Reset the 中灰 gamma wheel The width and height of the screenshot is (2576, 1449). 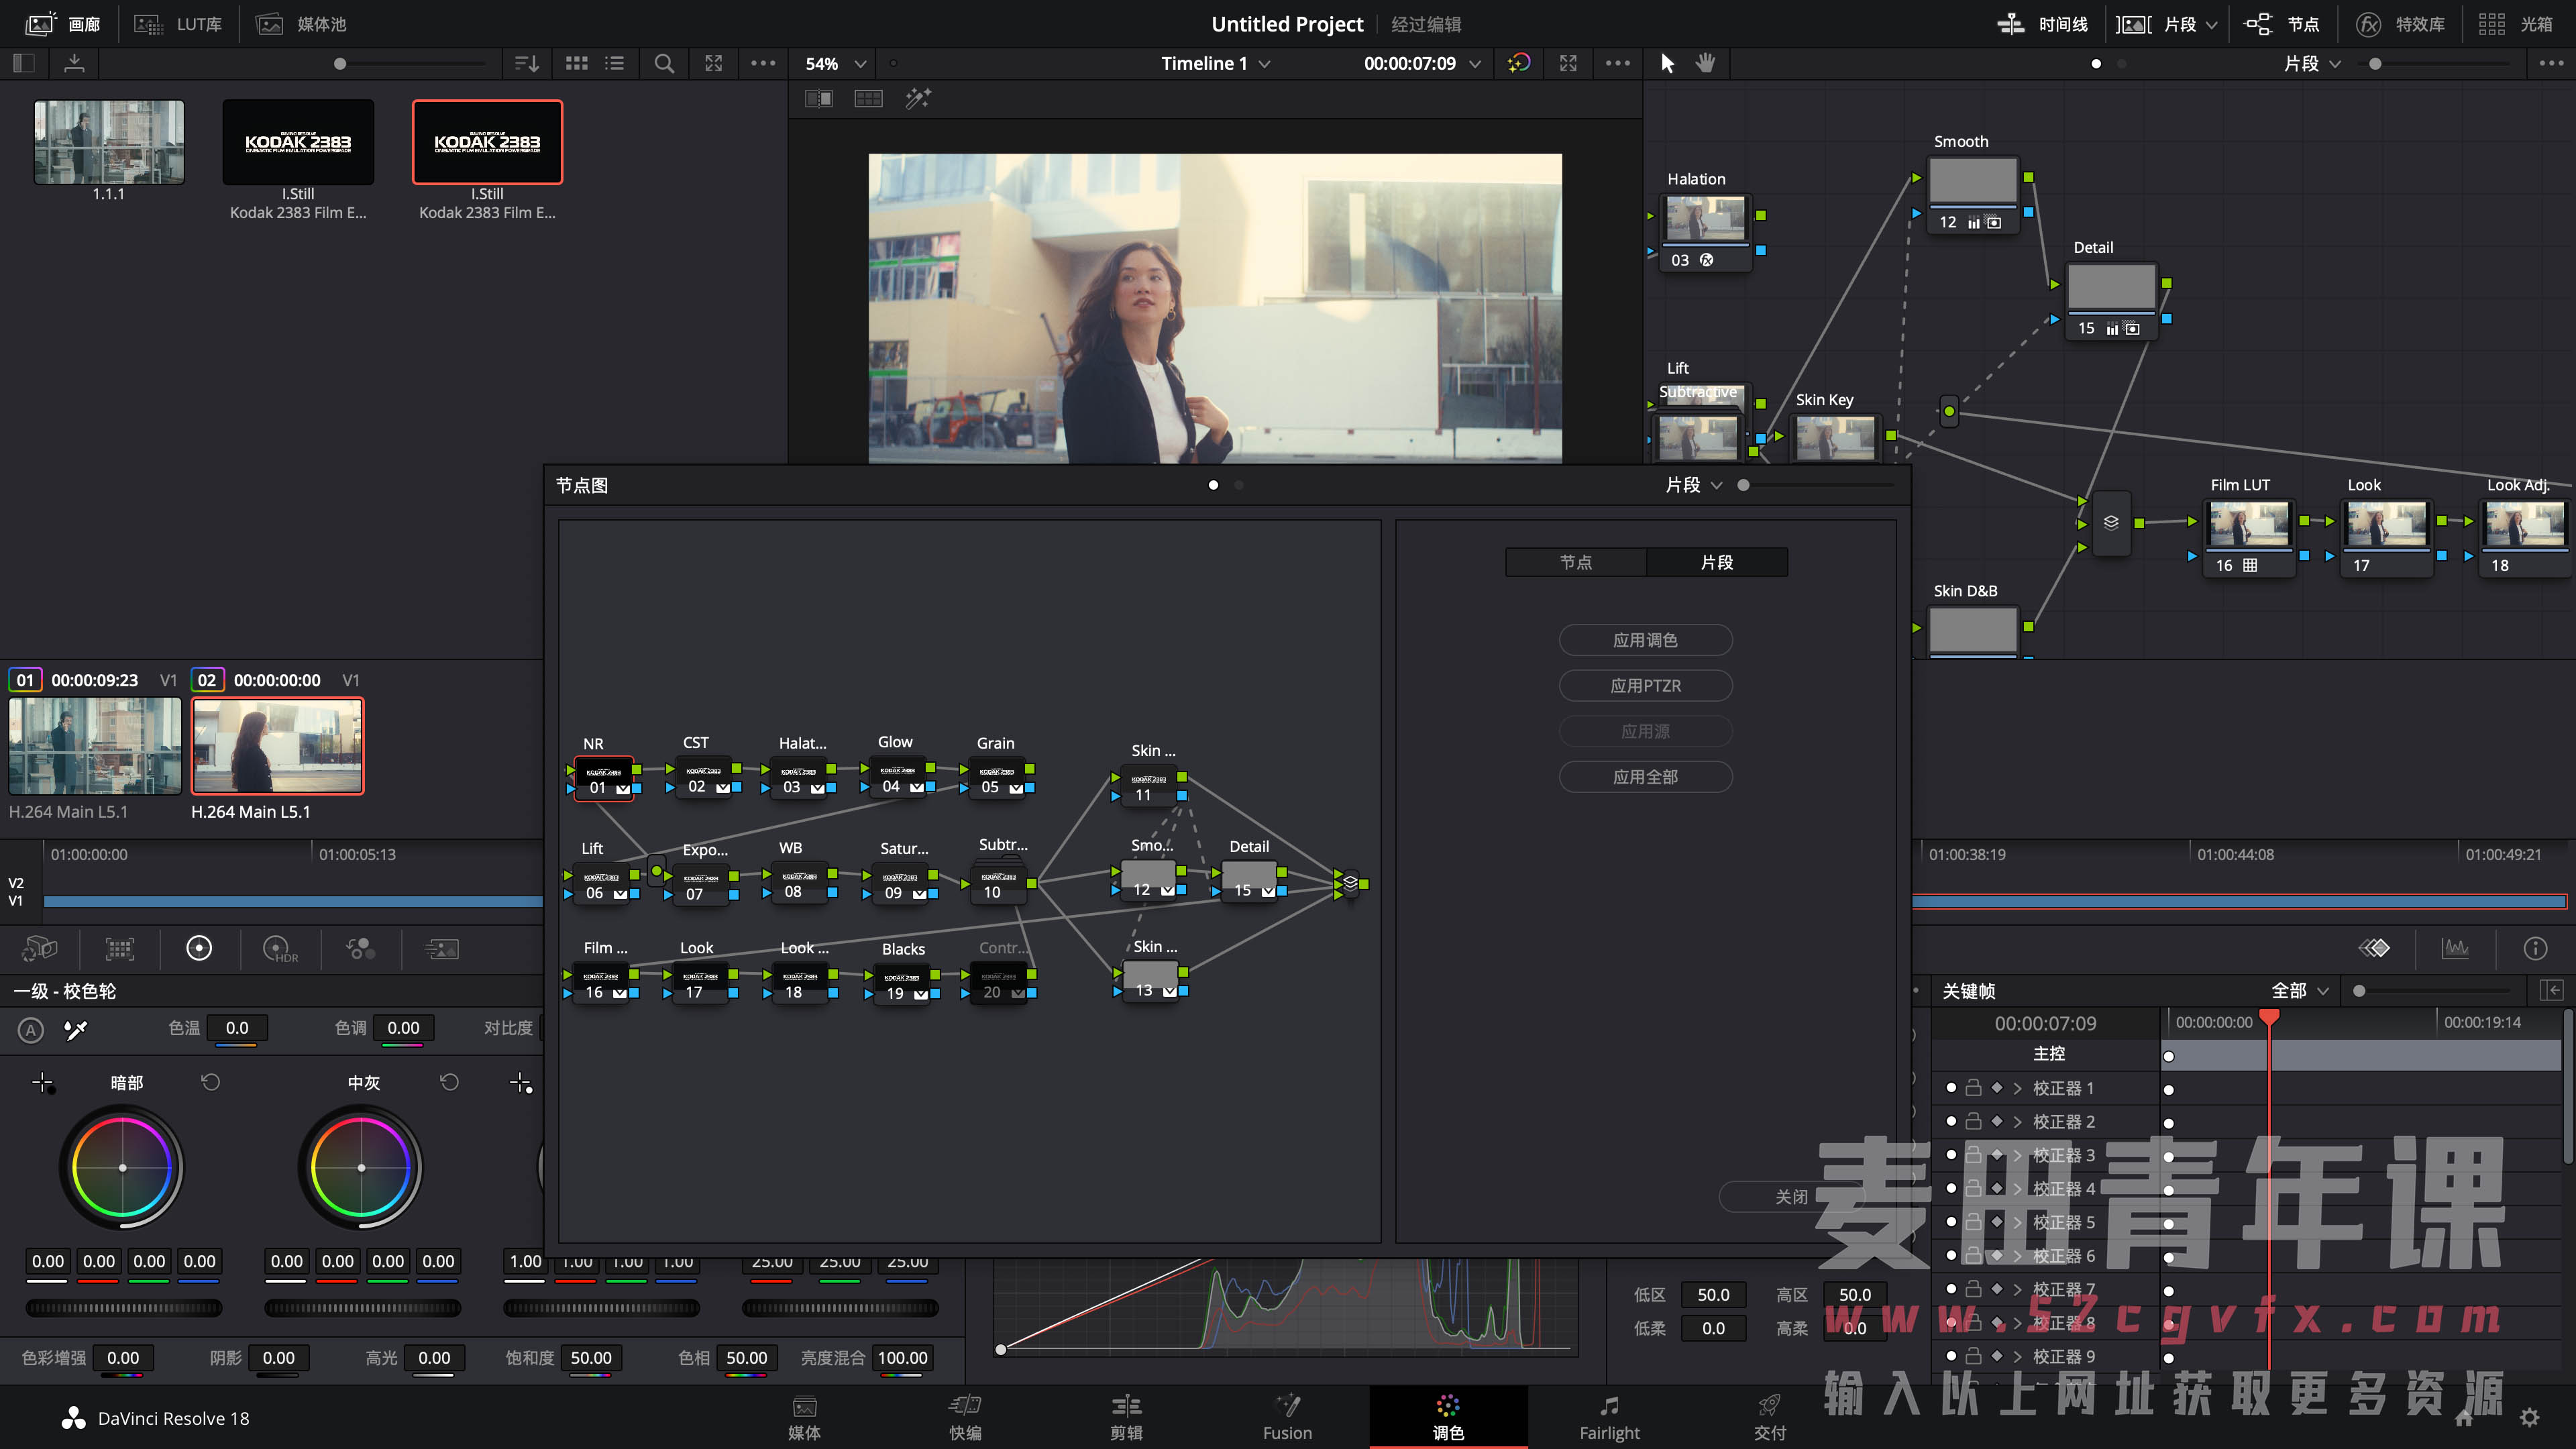pos(449,1082)
